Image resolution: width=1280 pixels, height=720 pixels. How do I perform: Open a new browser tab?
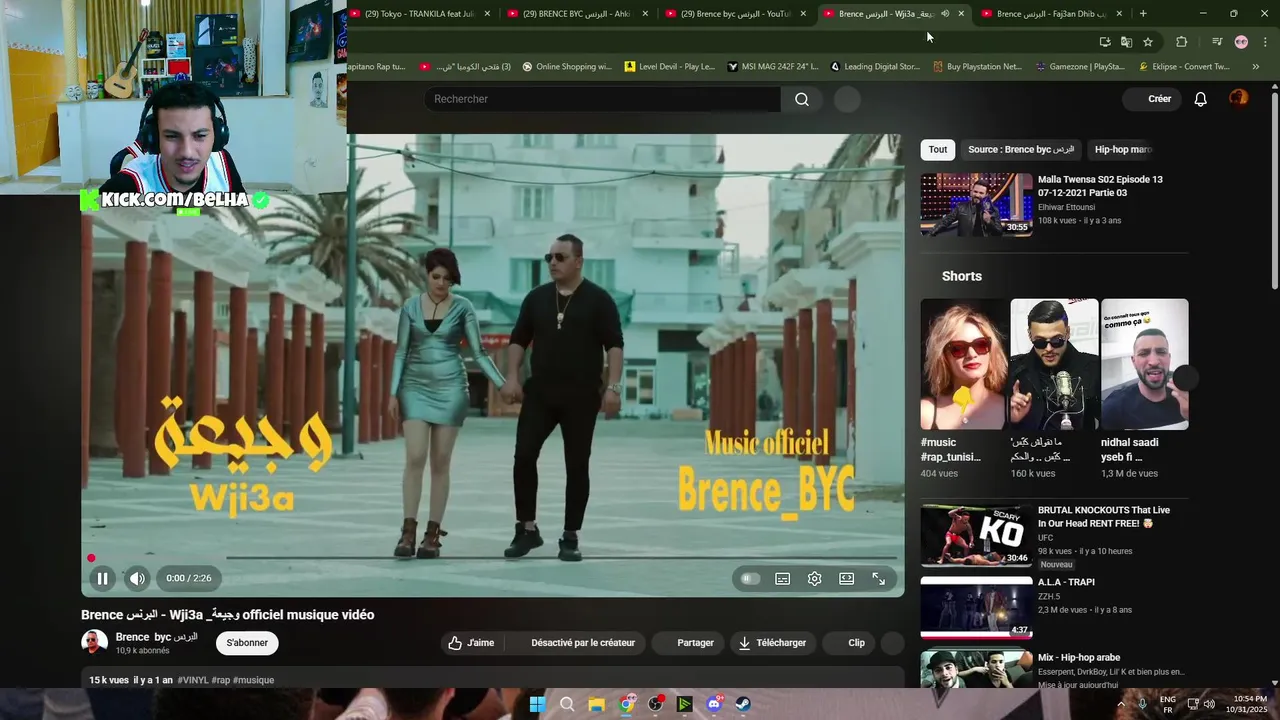tap(1143, 14)
